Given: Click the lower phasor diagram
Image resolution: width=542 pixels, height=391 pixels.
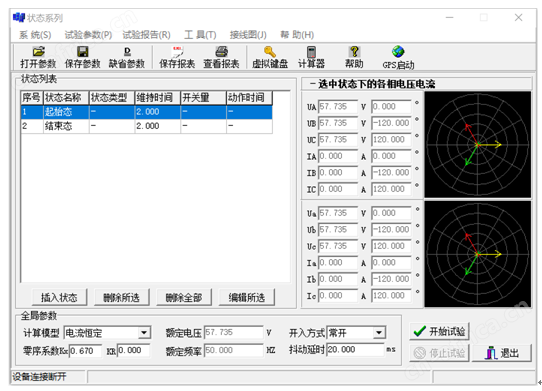Looking at the screenshot, I should point(477,254).
